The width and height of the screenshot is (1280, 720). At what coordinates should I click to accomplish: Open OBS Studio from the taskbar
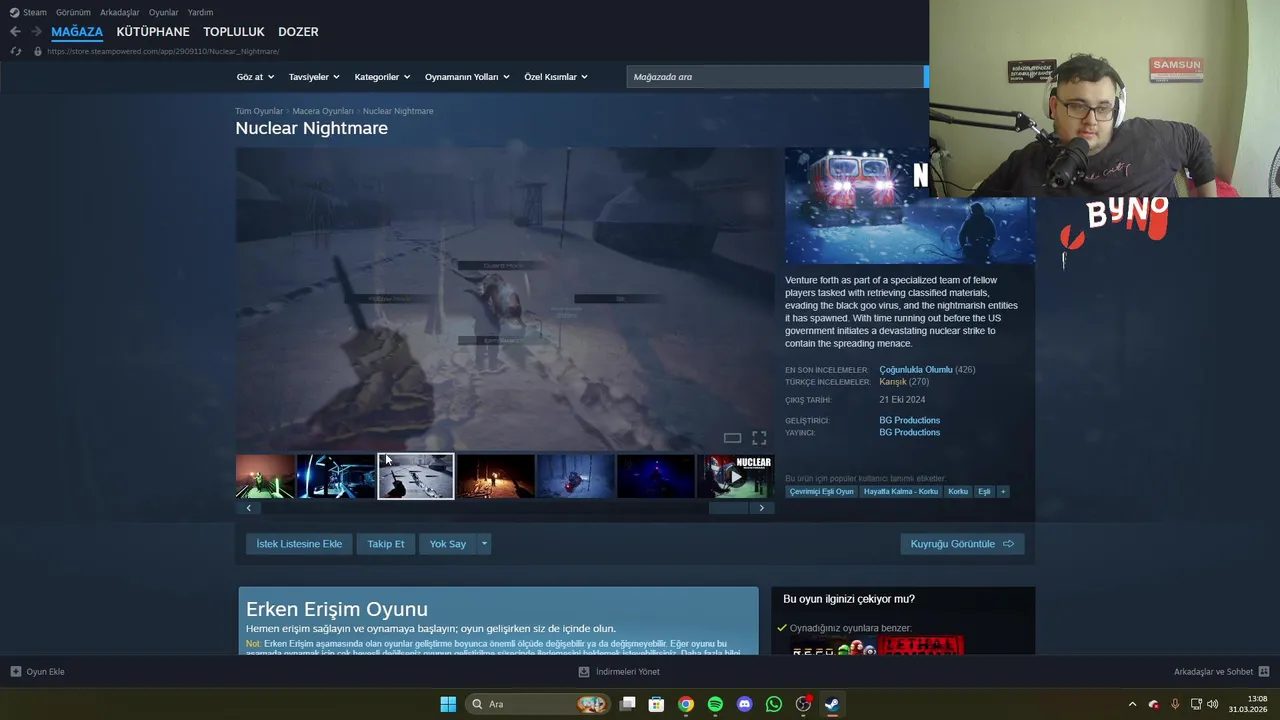(803, 704)
